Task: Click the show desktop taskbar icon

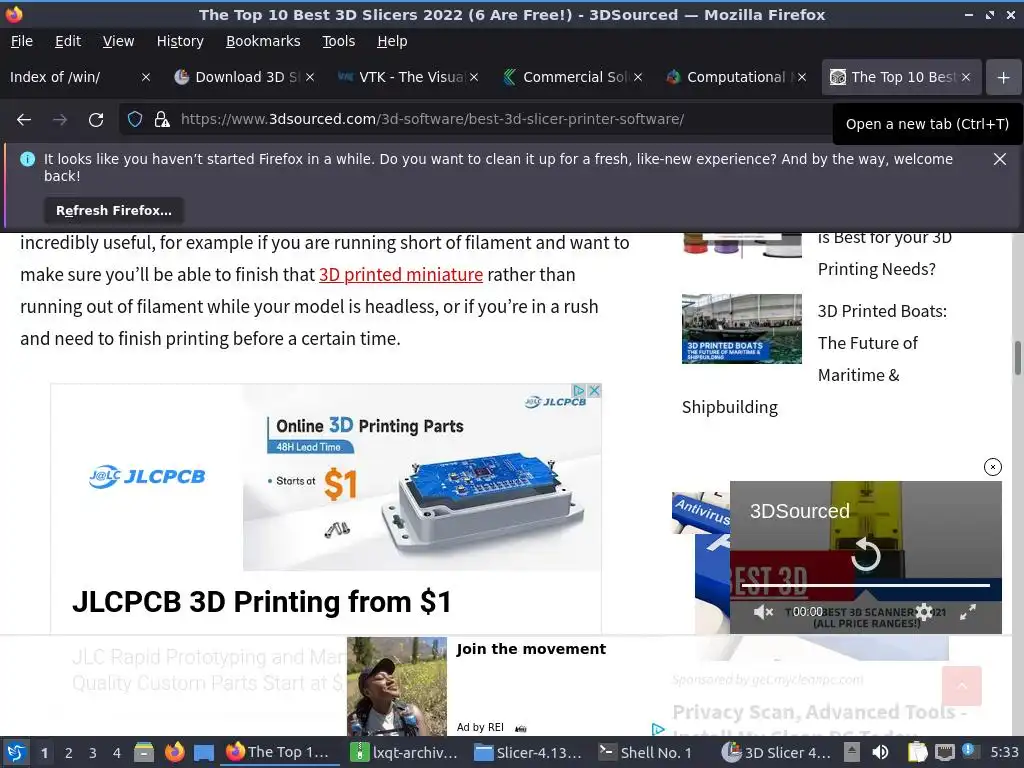Action: click(x=204, y=752)
